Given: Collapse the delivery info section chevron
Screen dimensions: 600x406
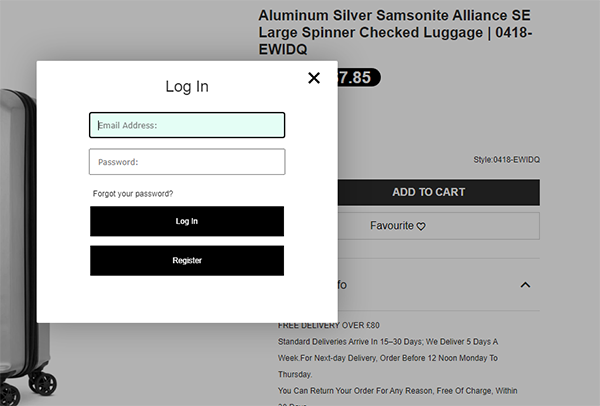Looking at the screenshot, I should [x=525, y=285].
